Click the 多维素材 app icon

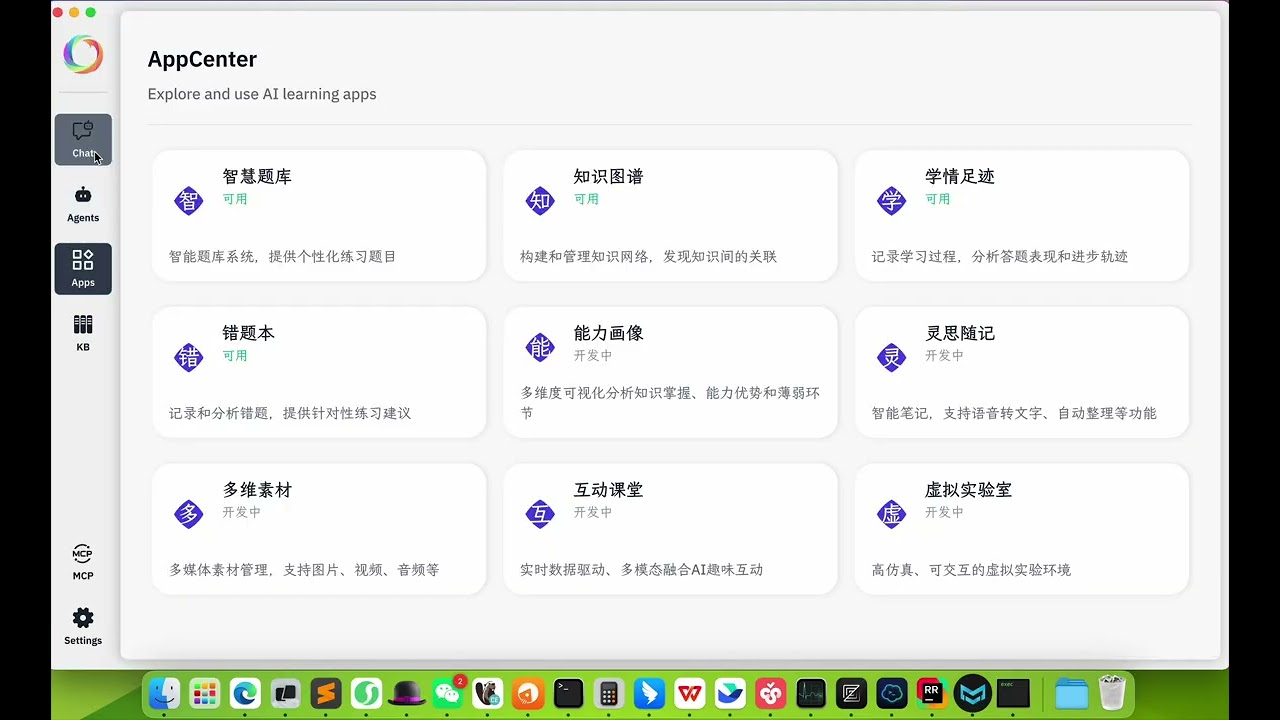pos(189,514)
